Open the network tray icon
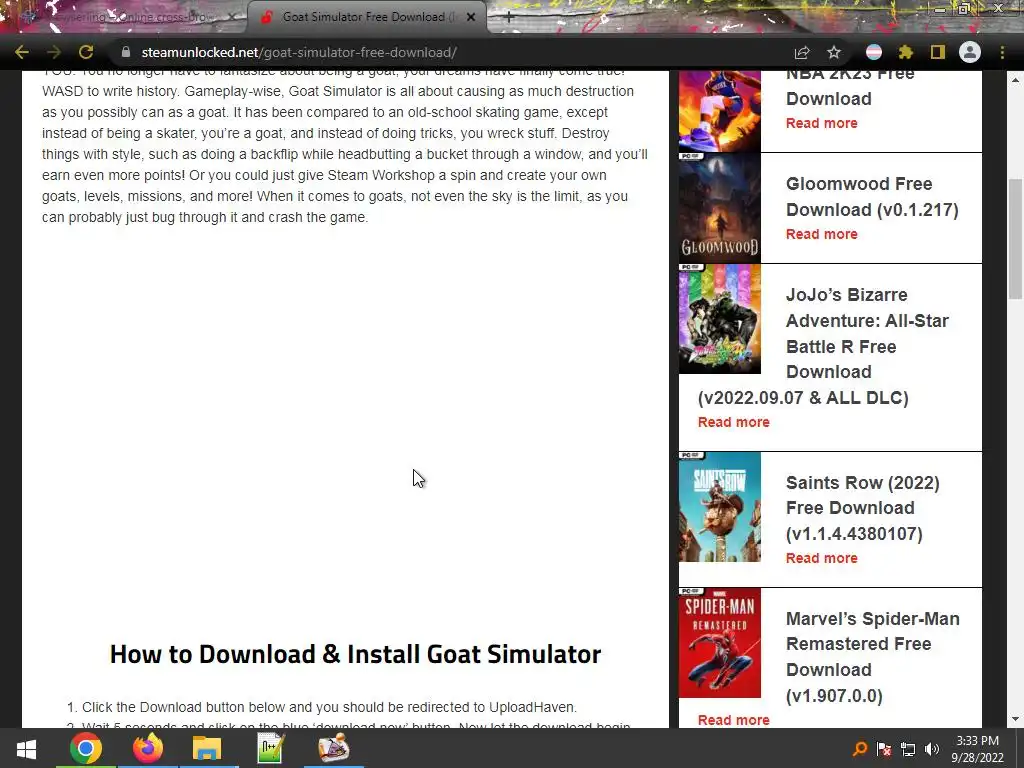This screenshot has width=1024, height=768. pos(908,748)
